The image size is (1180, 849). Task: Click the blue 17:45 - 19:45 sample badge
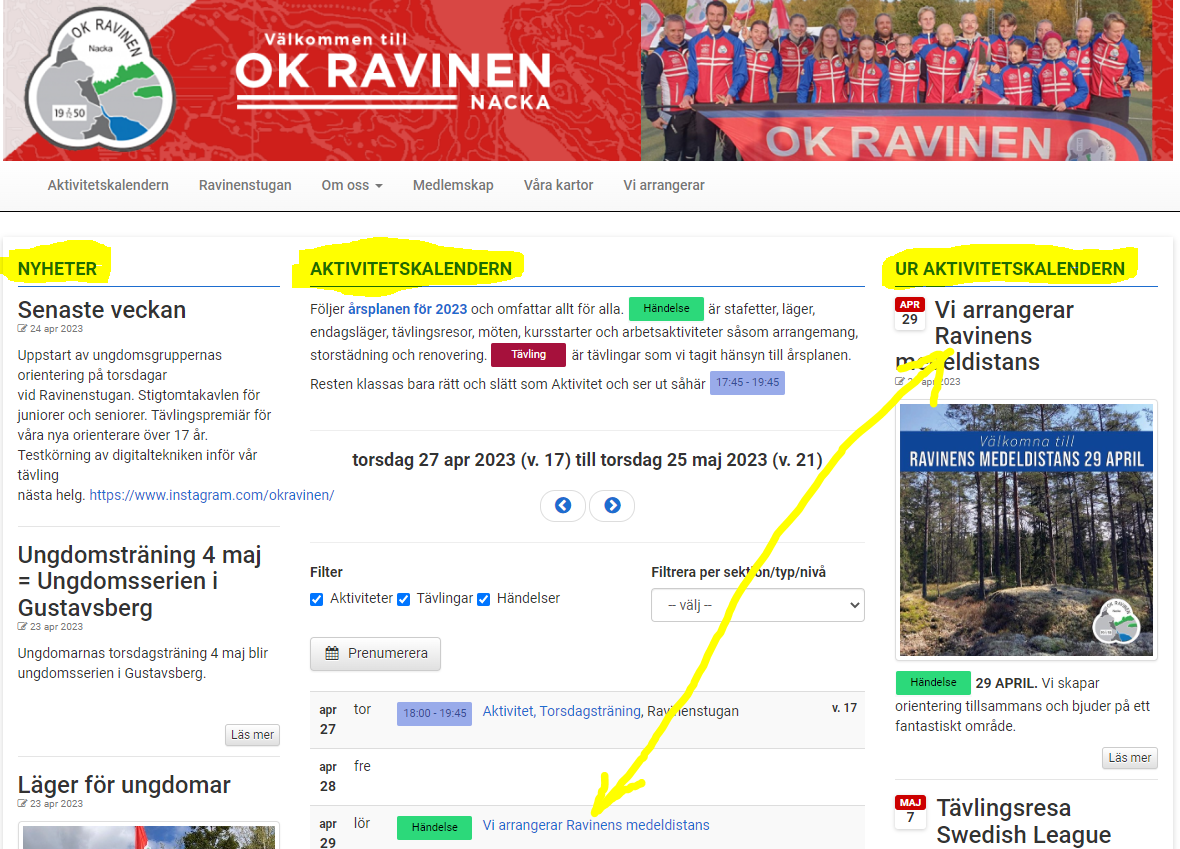(747, 382)
